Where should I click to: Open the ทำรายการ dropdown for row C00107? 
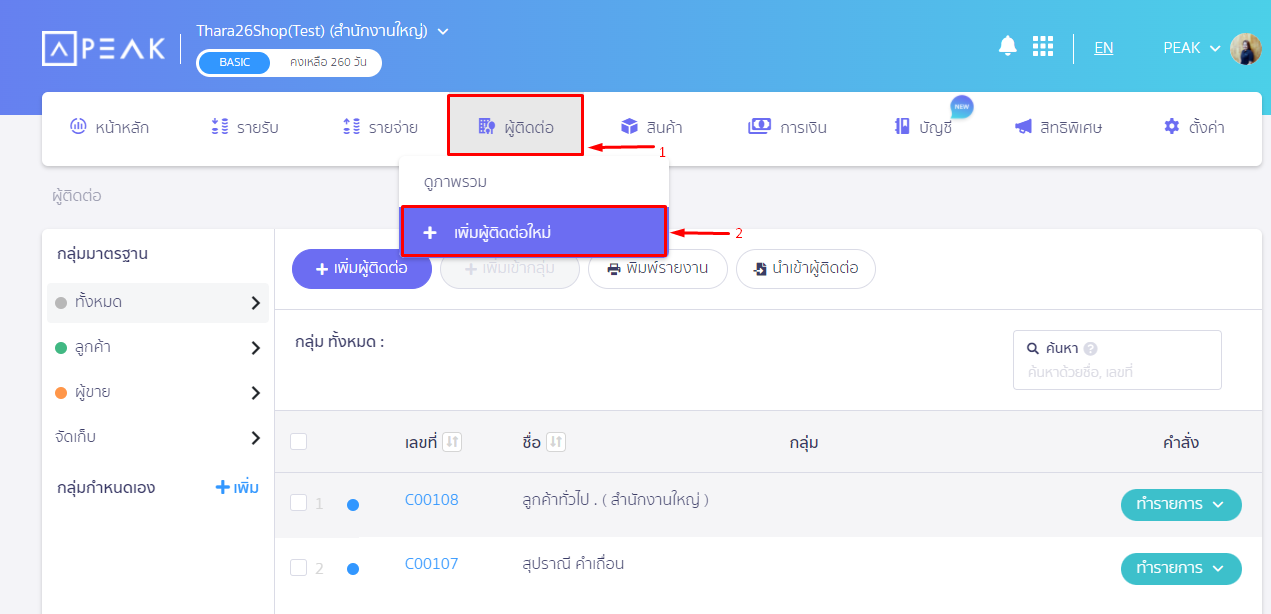(x=1180, y=568)
